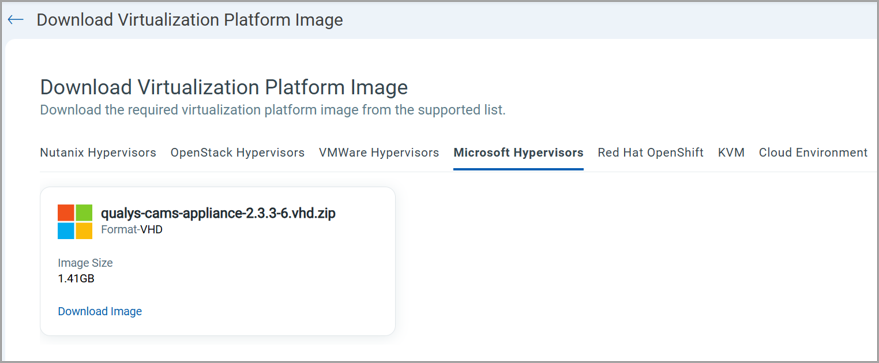Go back using the left arrow icon
This screenshot has height=363, width=879.
point(16,20)
